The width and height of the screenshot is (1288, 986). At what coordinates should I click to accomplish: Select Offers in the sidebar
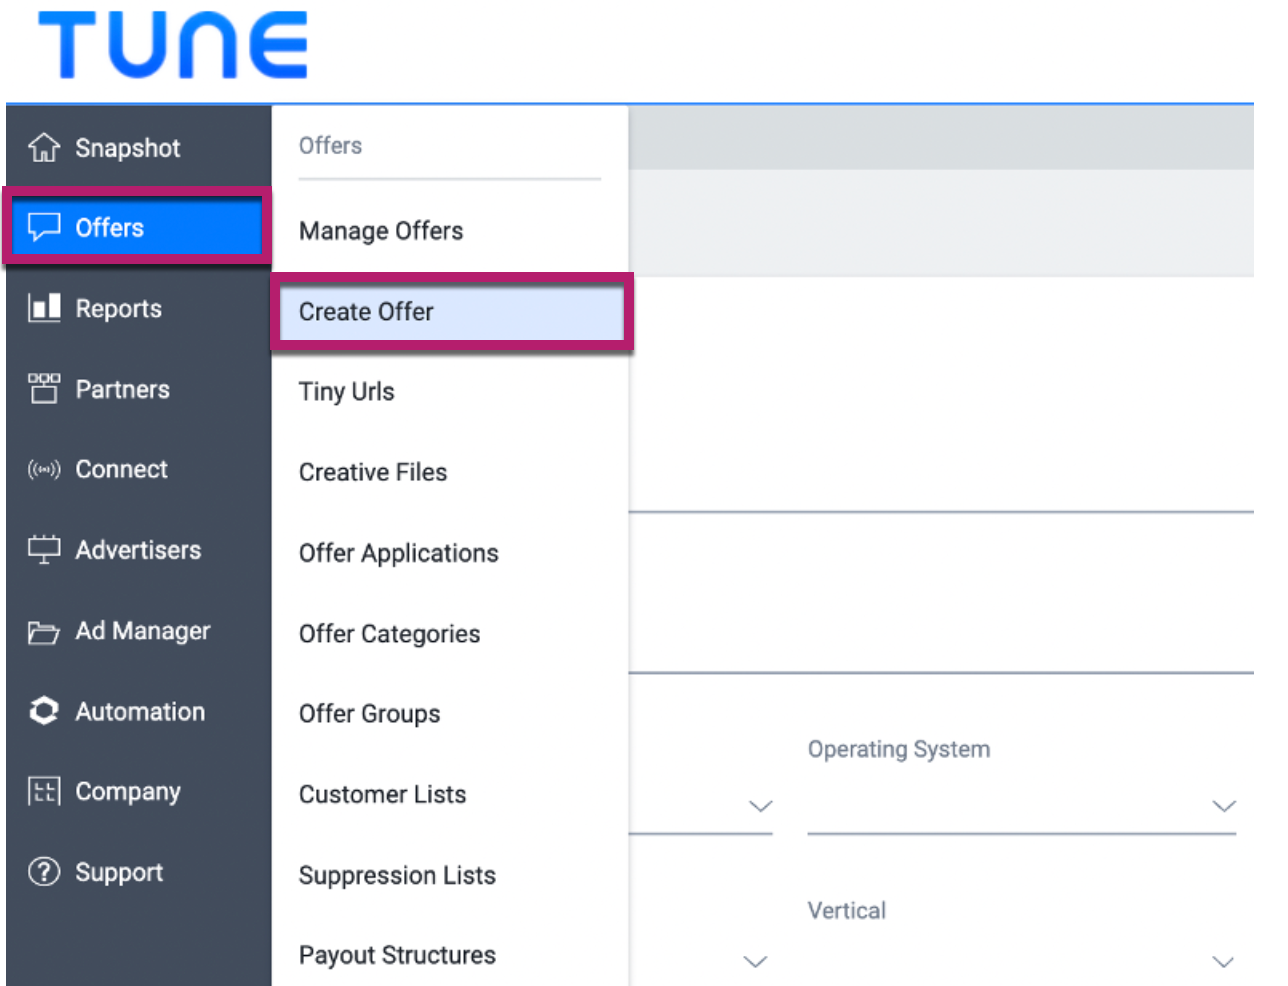tap(138, 227)
